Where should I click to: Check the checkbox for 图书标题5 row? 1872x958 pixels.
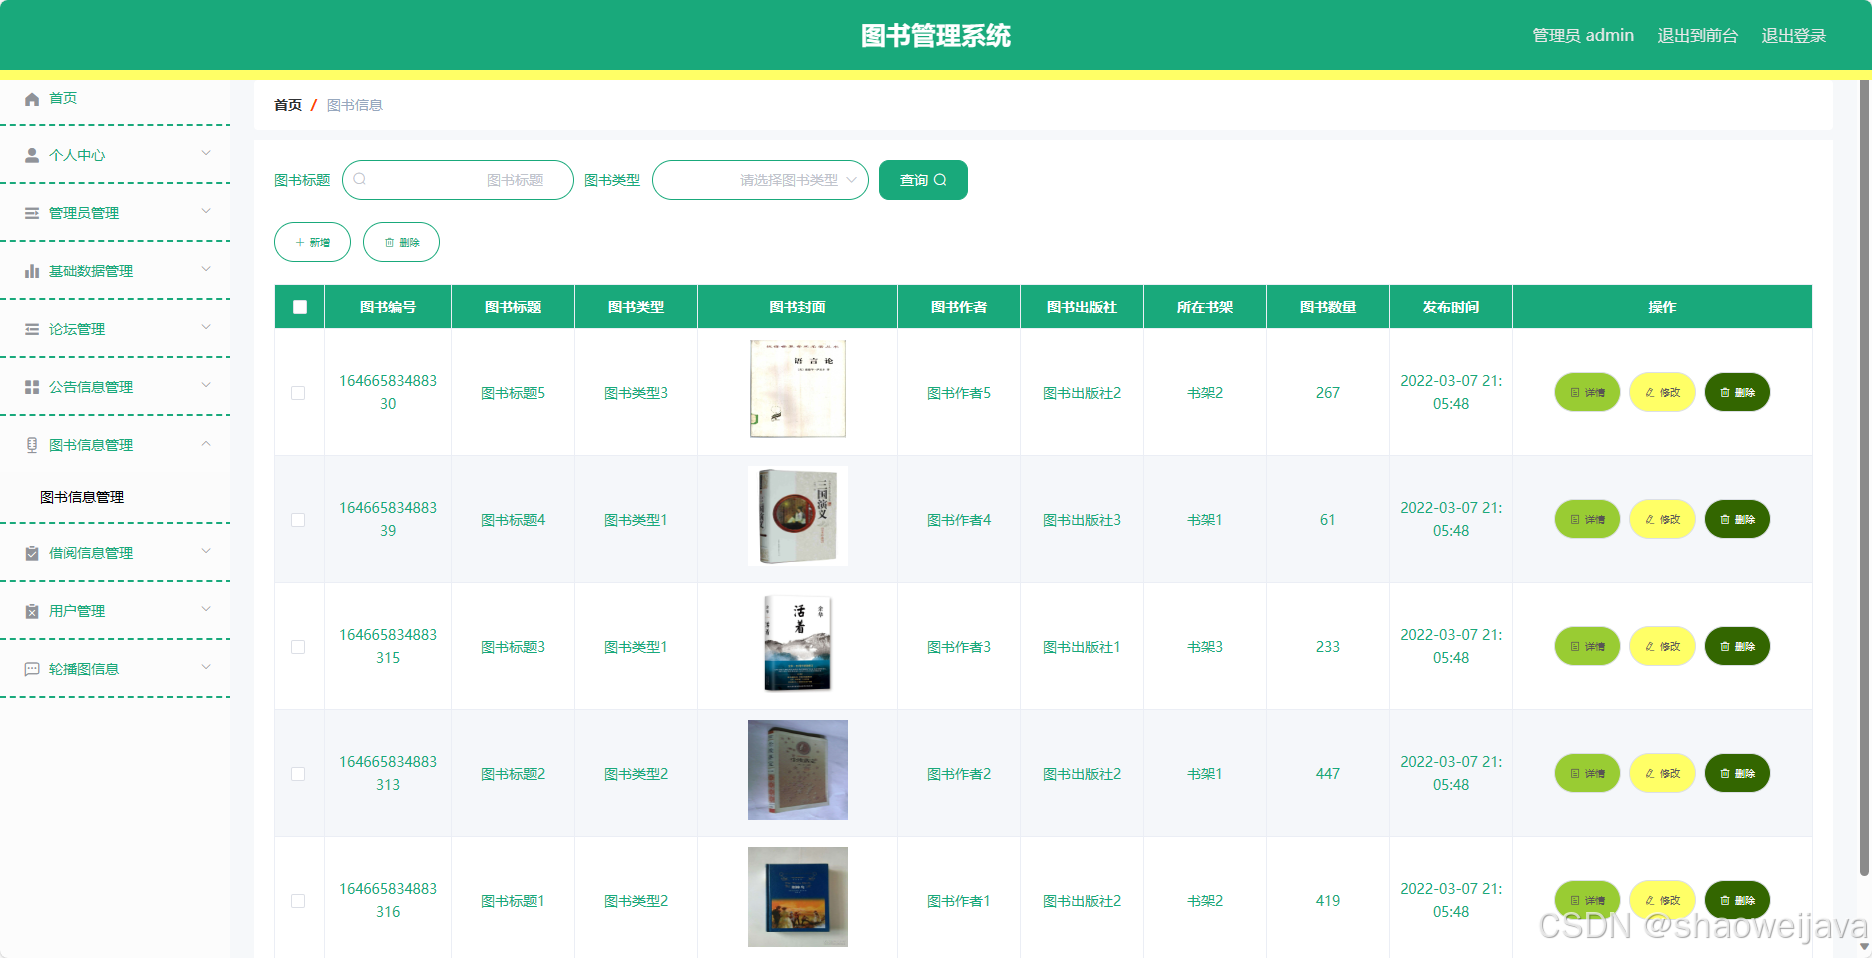click(x=298, y=393)
